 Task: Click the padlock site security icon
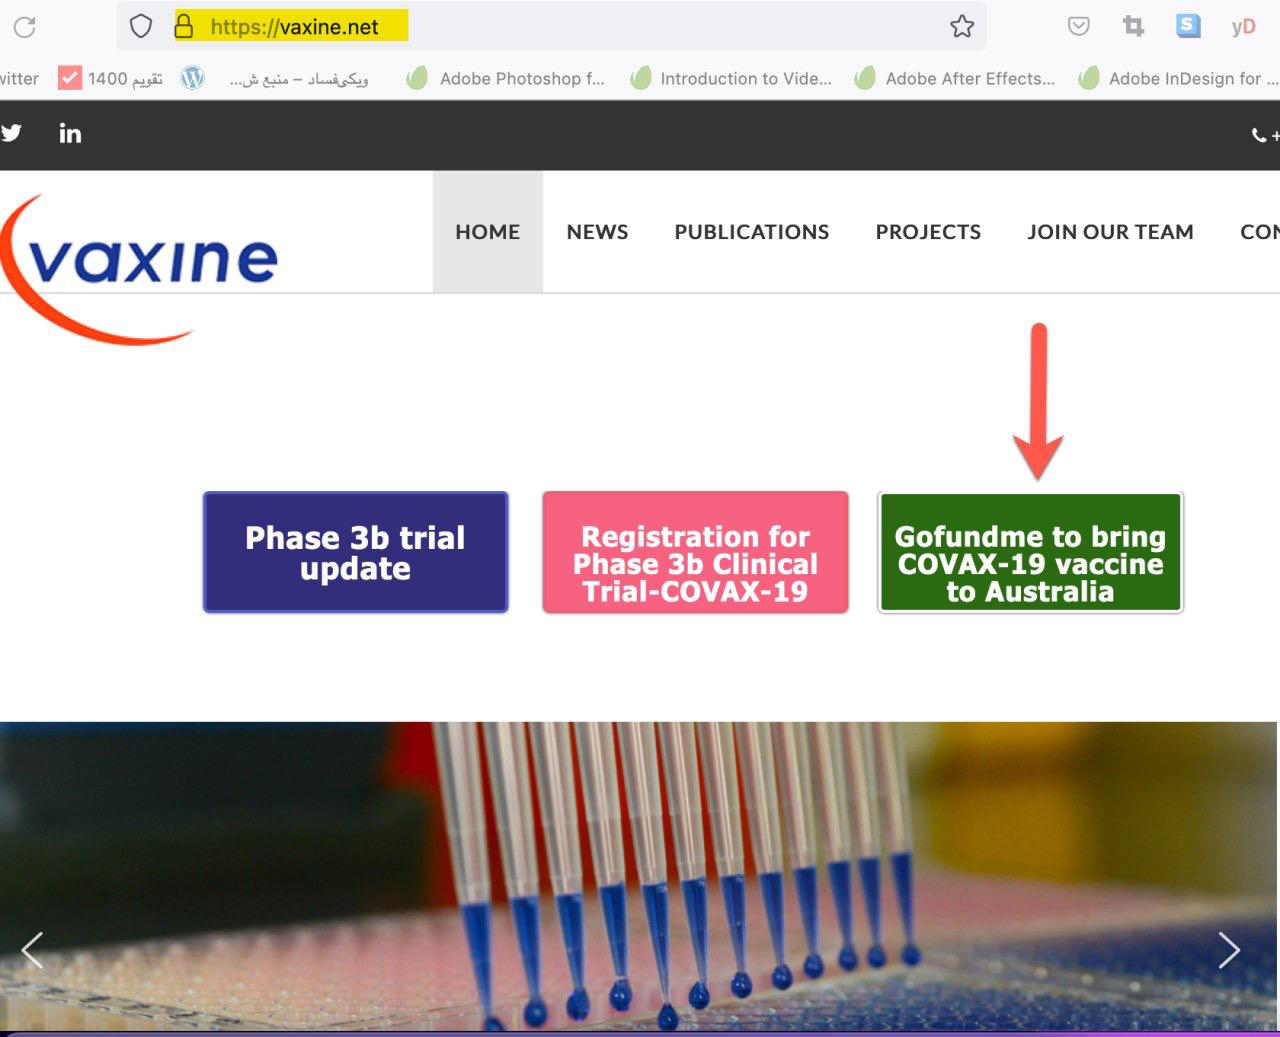point(184,26)
